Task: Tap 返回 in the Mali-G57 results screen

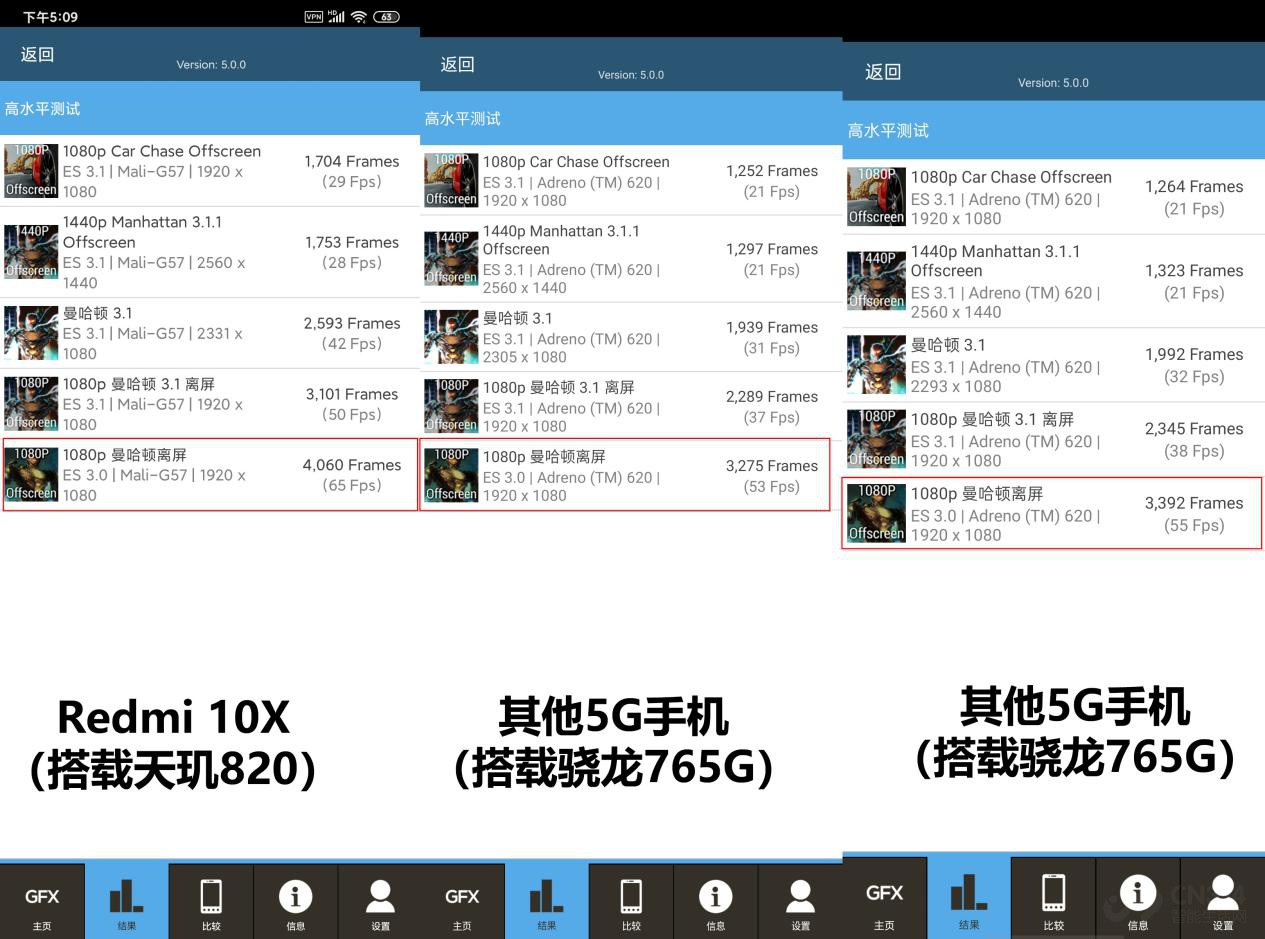Action: pyautogui.click(x=38, y=54)
